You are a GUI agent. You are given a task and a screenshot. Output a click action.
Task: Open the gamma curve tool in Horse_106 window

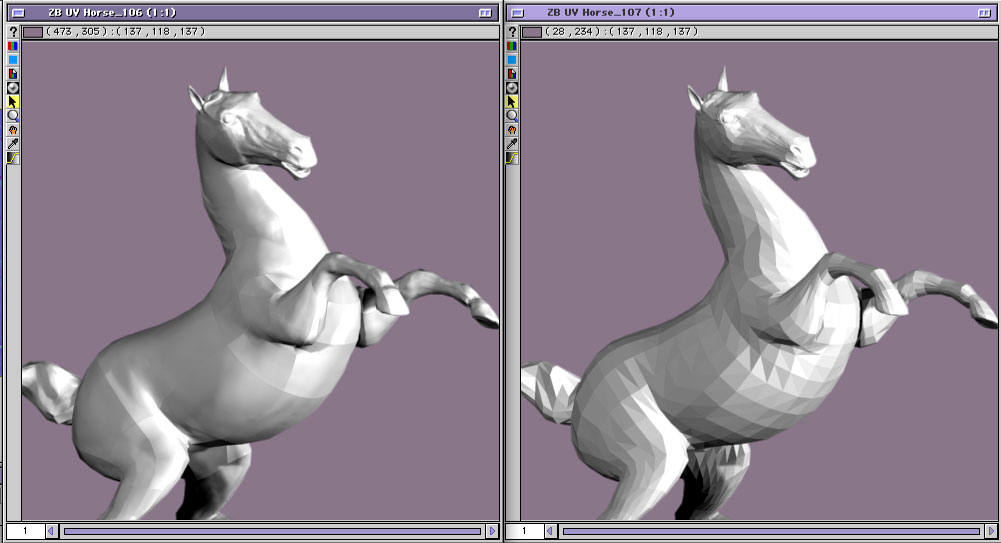[13, 158]
